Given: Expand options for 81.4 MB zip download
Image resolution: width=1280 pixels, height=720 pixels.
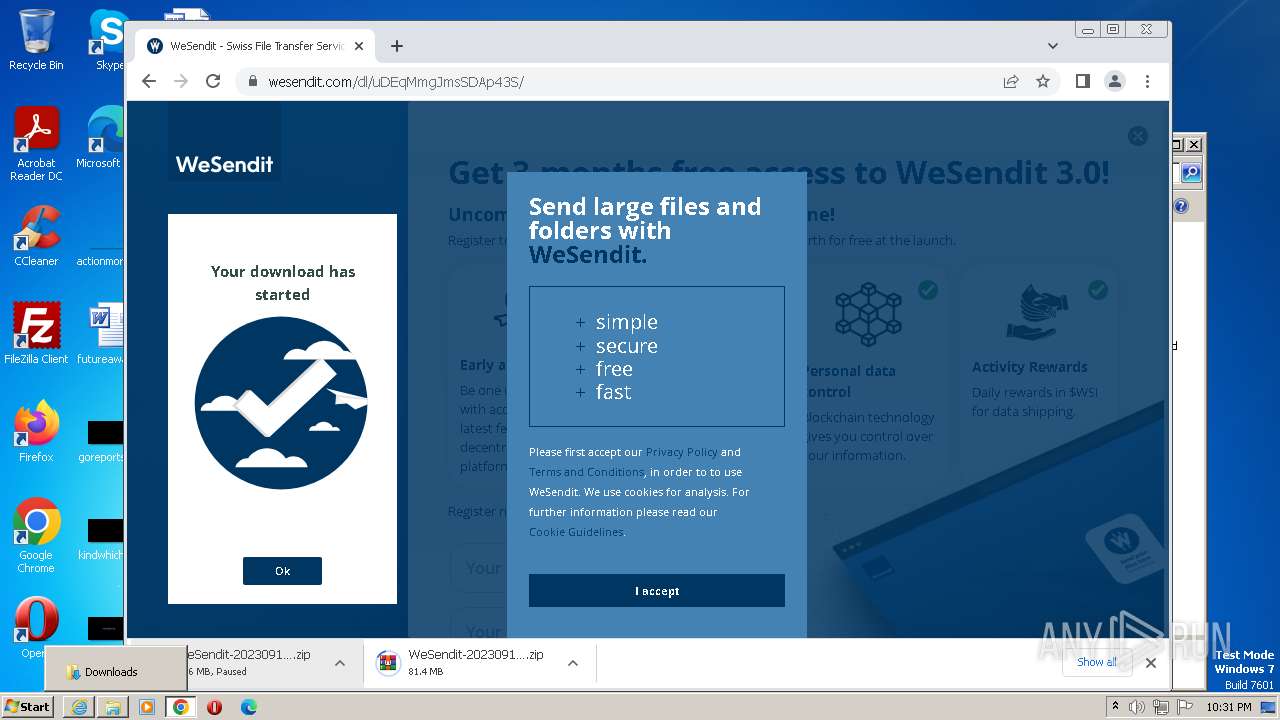Looking at the screenshot, I should [573, 663].
